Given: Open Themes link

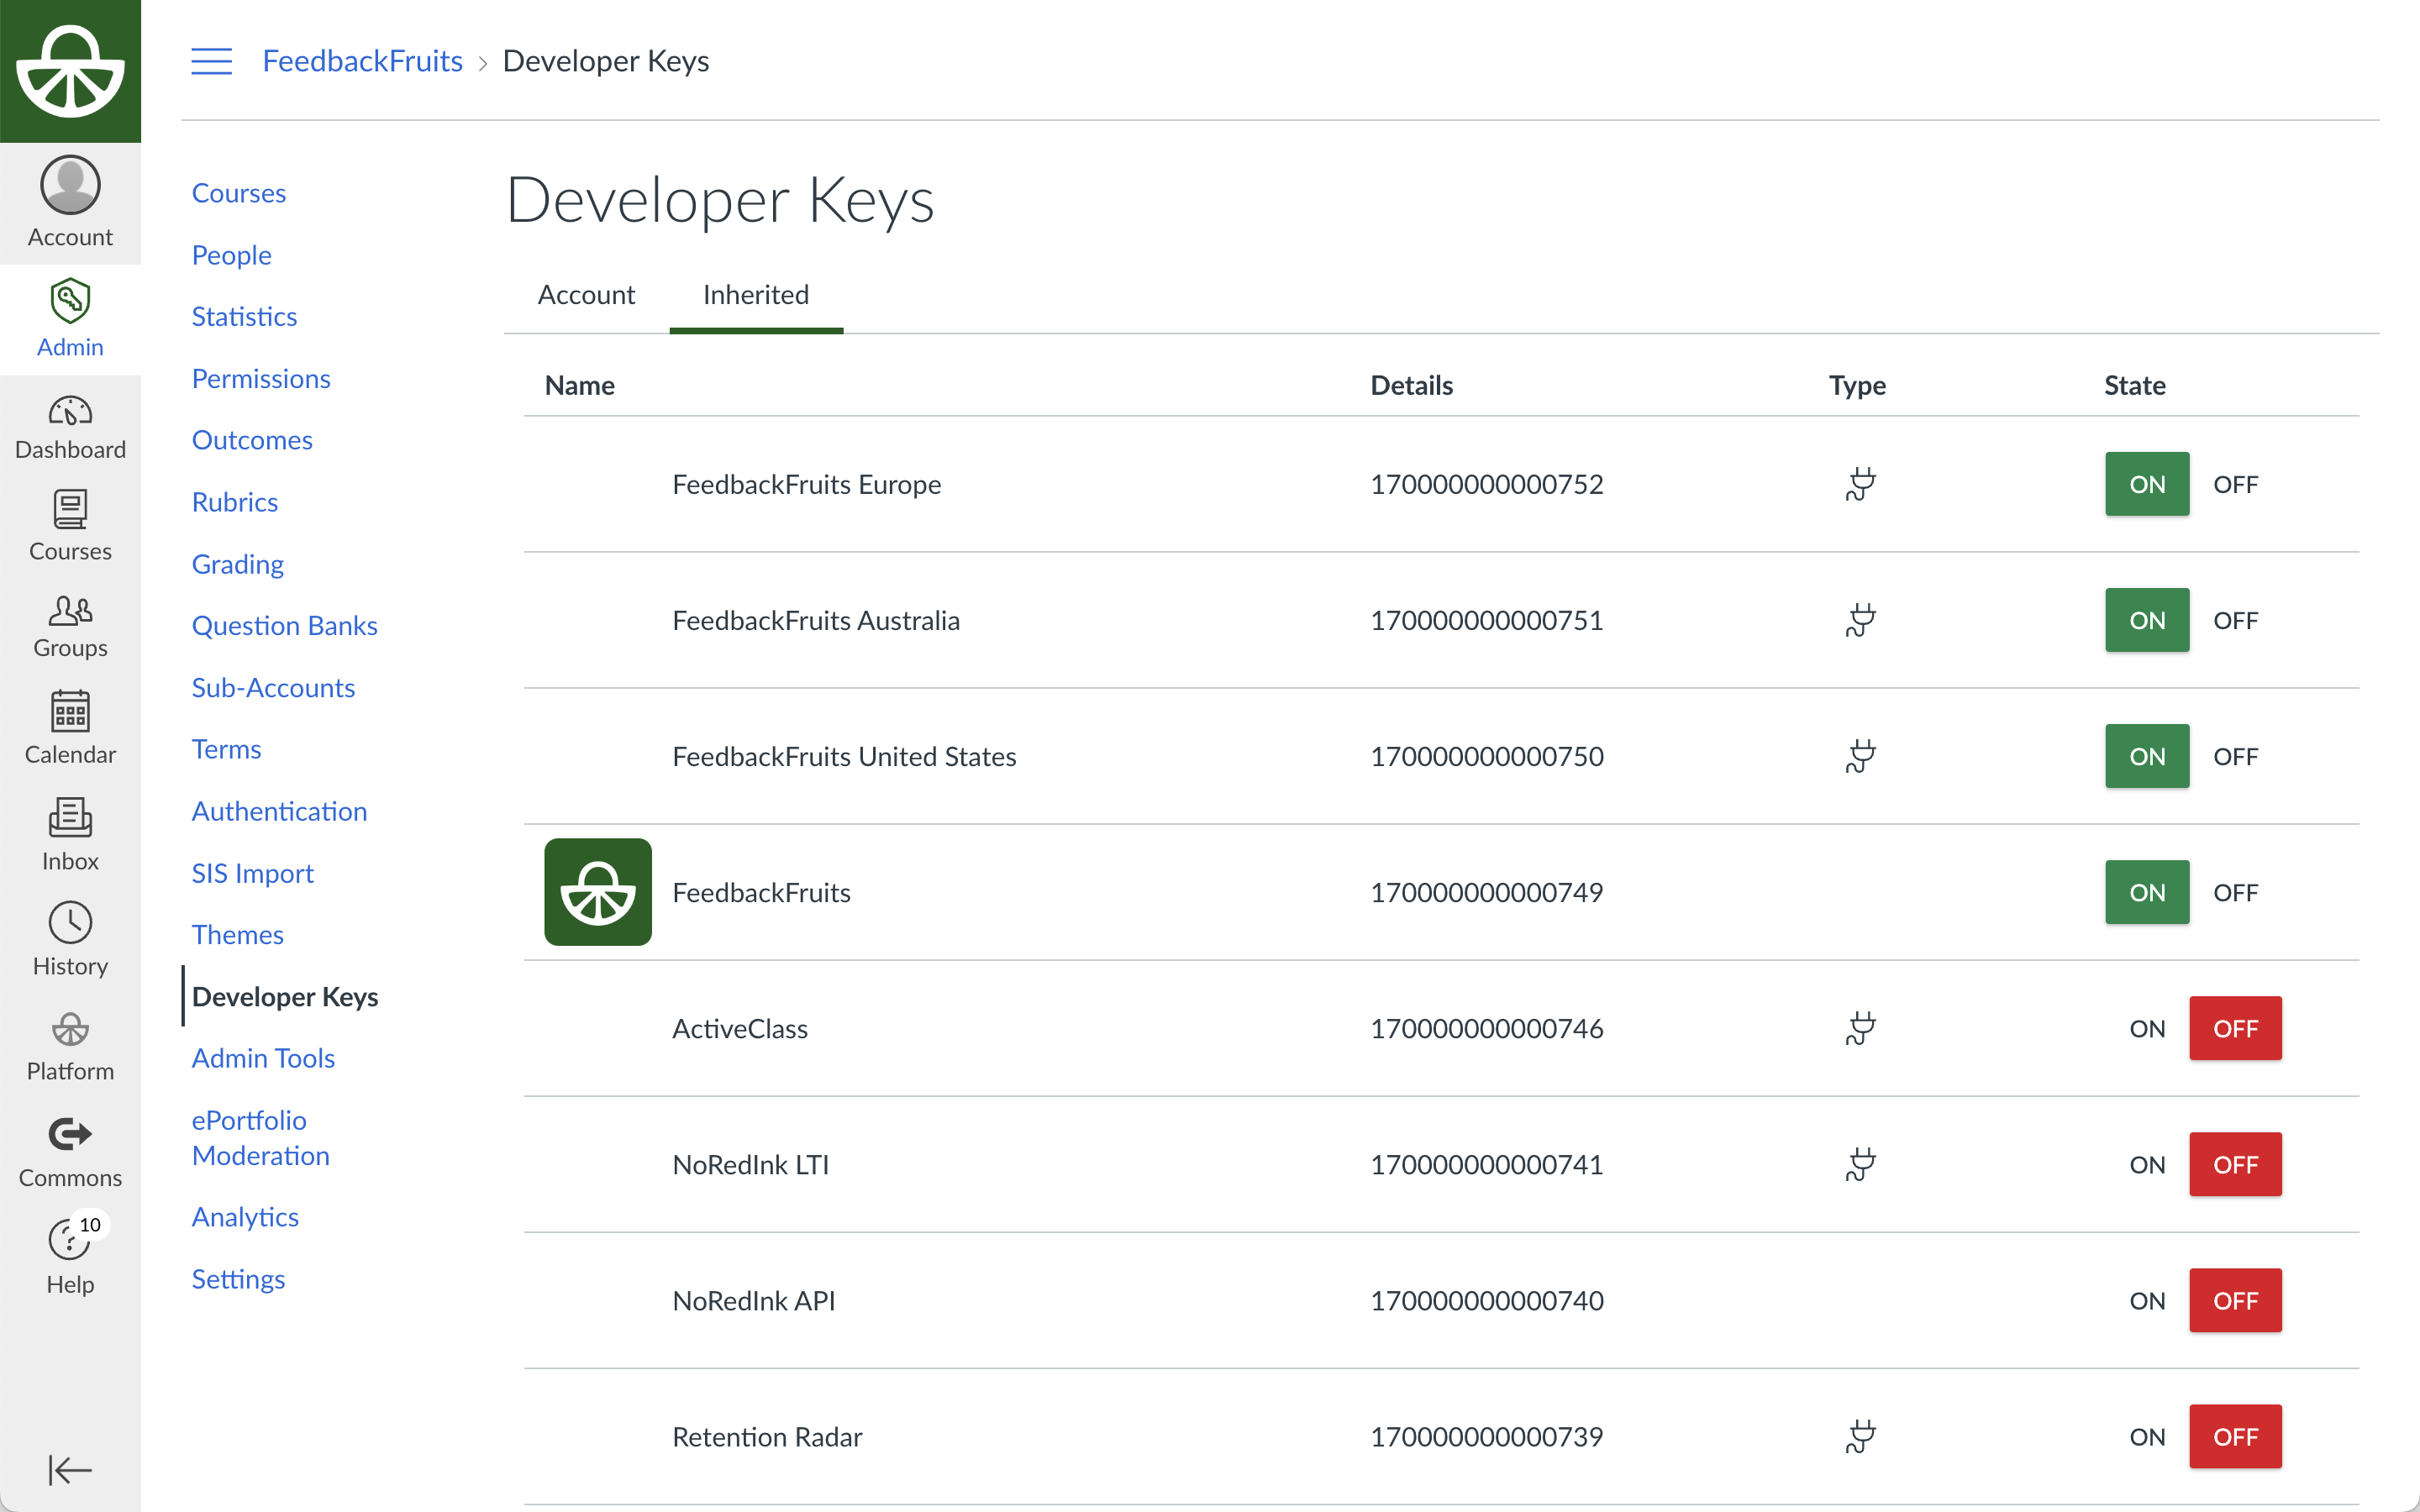Looking at the screenshot, I should (238, 934).
